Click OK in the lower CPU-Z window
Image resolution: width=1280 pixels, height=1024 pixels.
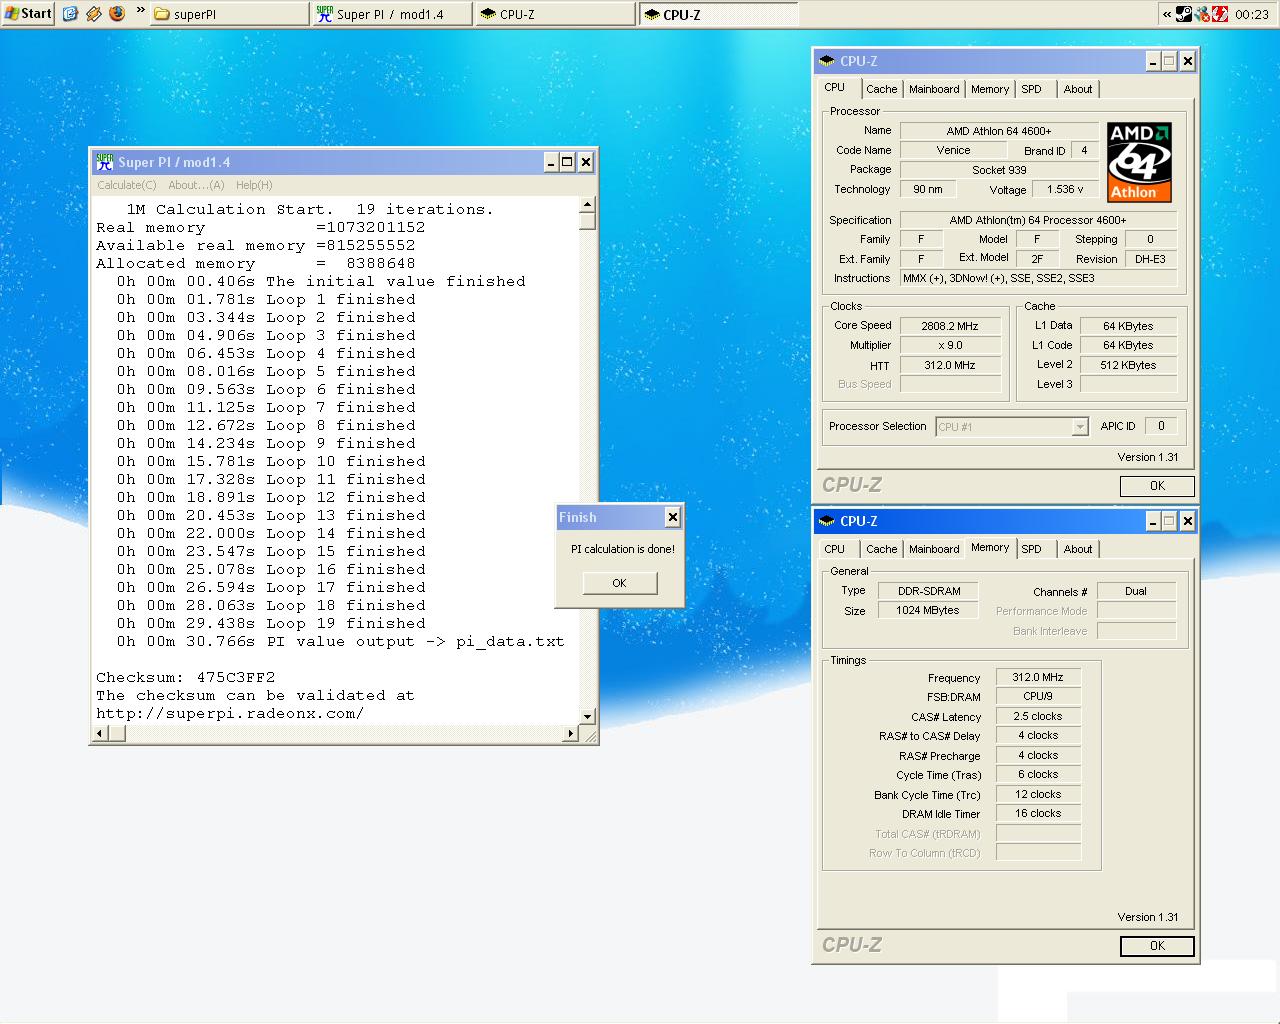(x=1157, y=946)
